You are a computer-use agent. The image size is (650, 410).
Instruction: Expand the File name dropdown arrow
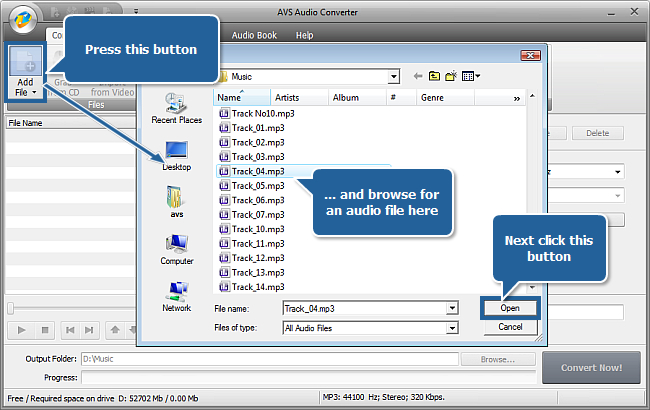pos(452,308)
